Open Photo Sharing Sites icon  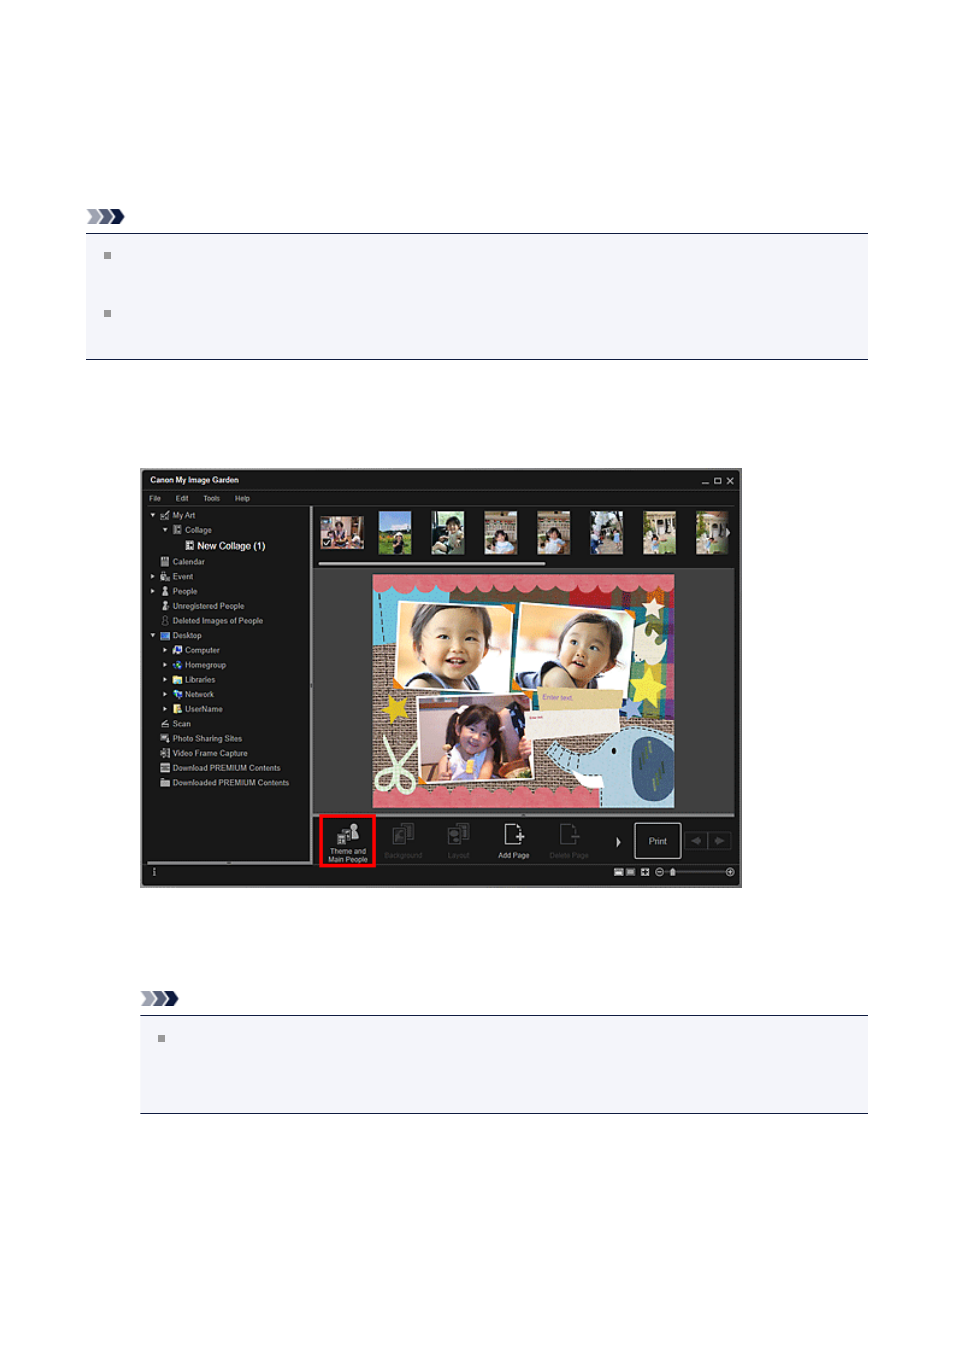point(165,739)
